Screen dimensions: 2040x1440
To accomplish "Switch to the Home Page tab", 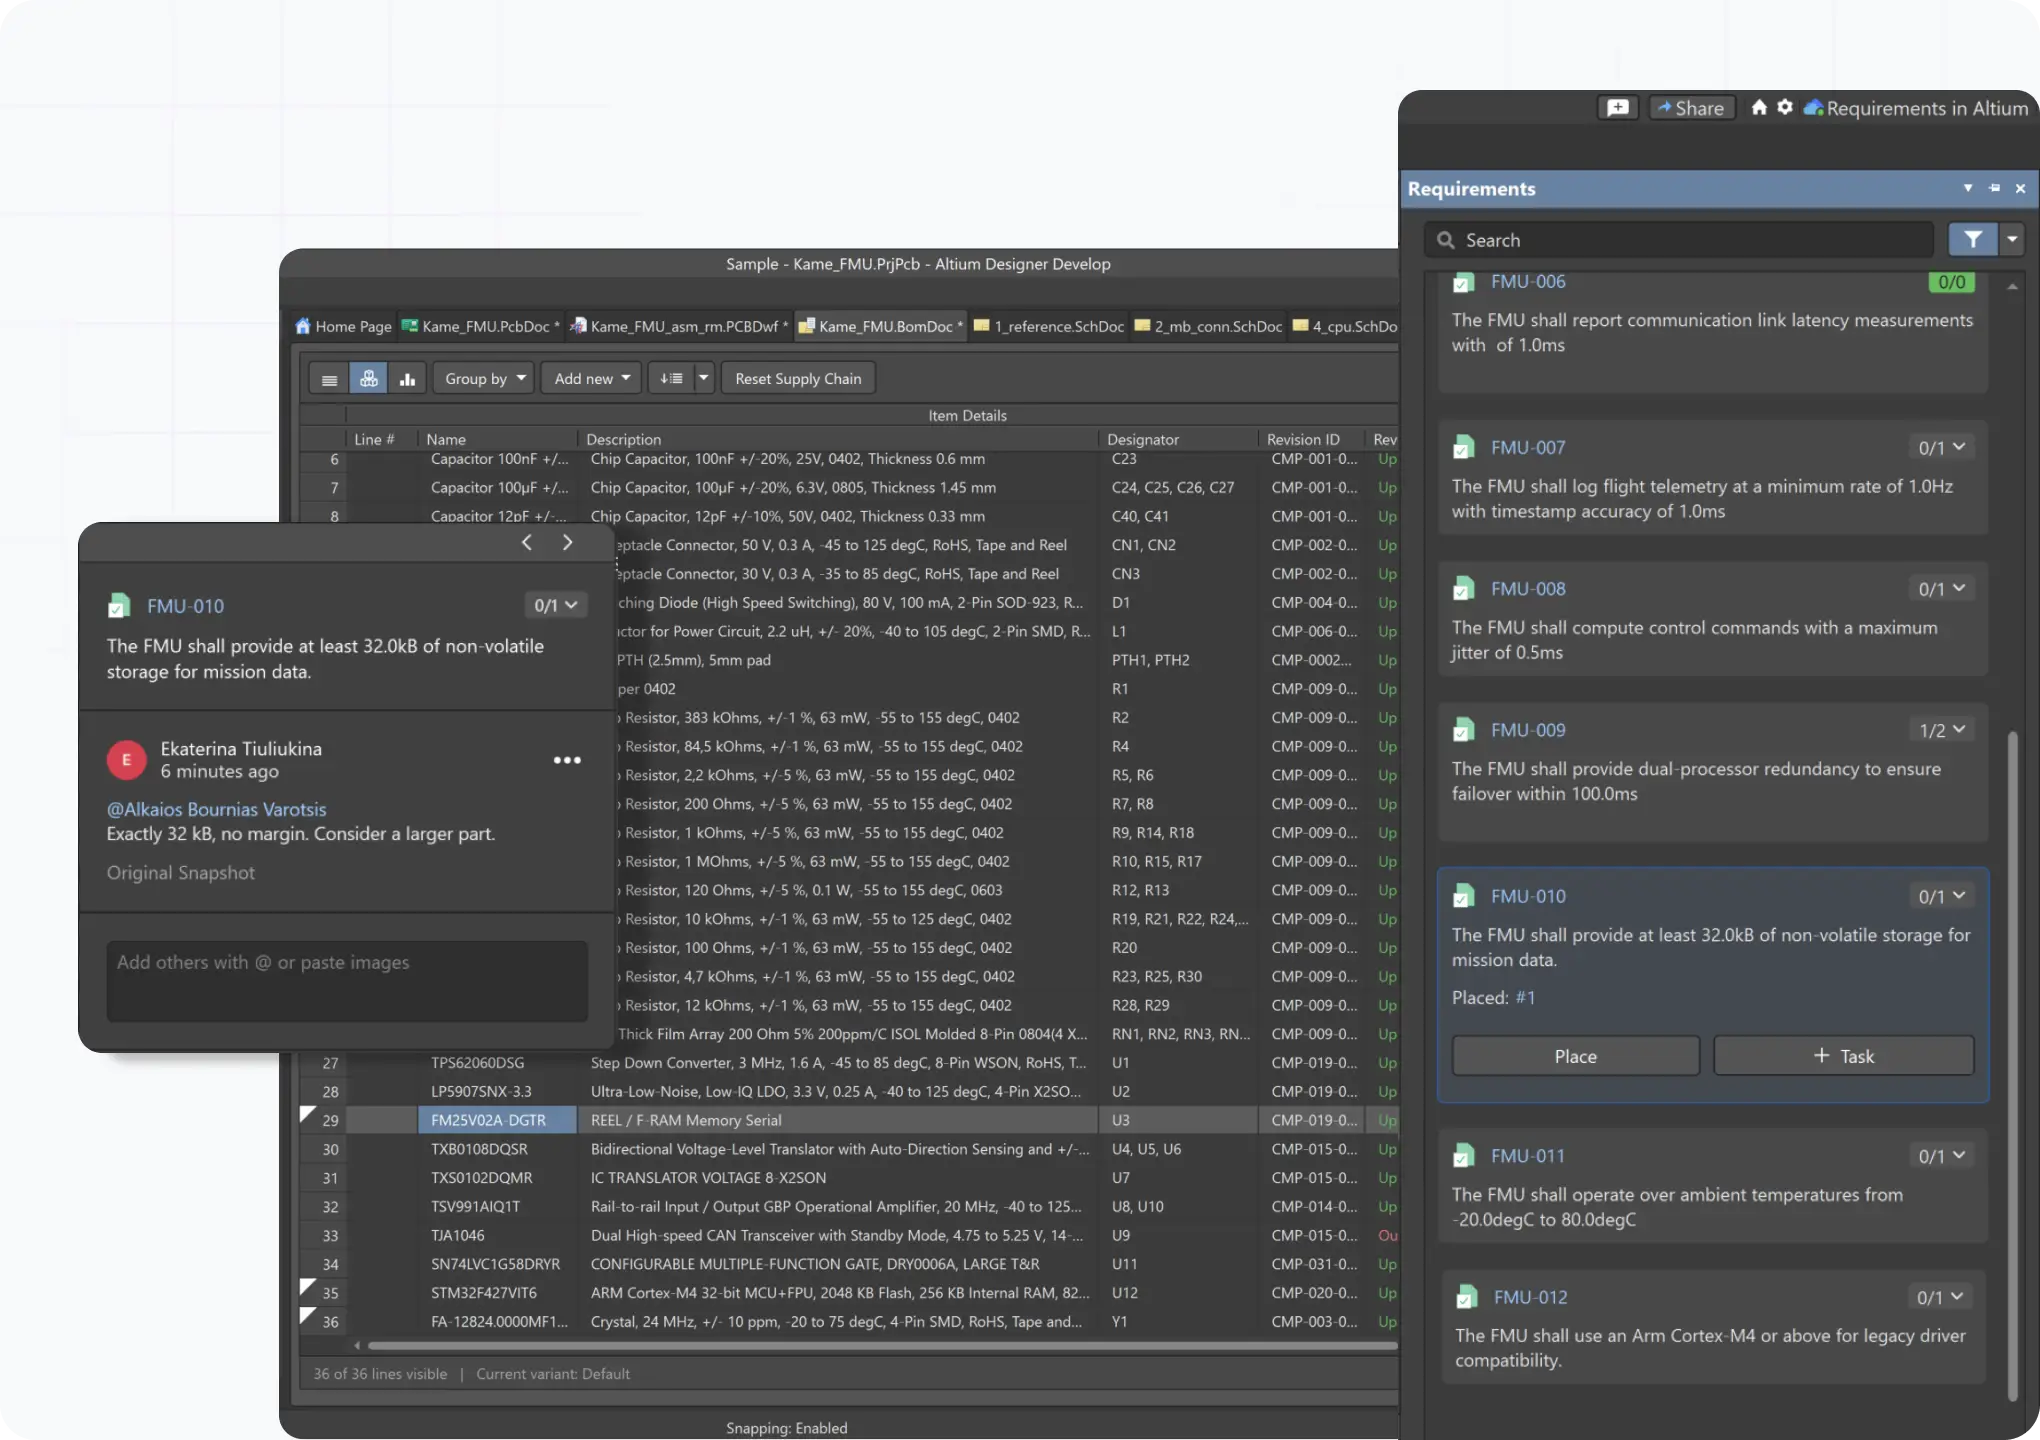I will [343, 326].
